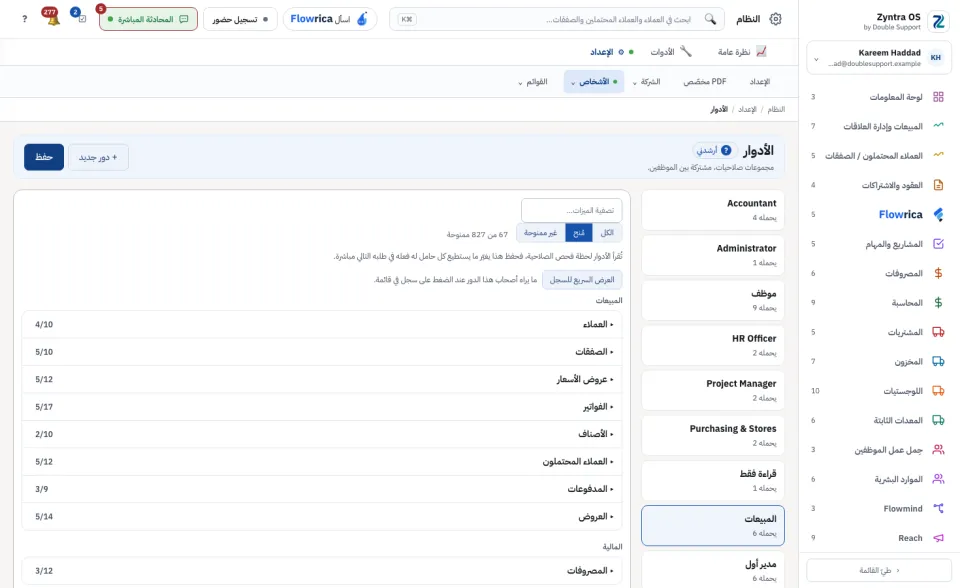This screenshot has height=588, width=960.
Task: Select the Accountant role card
Action: [x=713, y=209]
